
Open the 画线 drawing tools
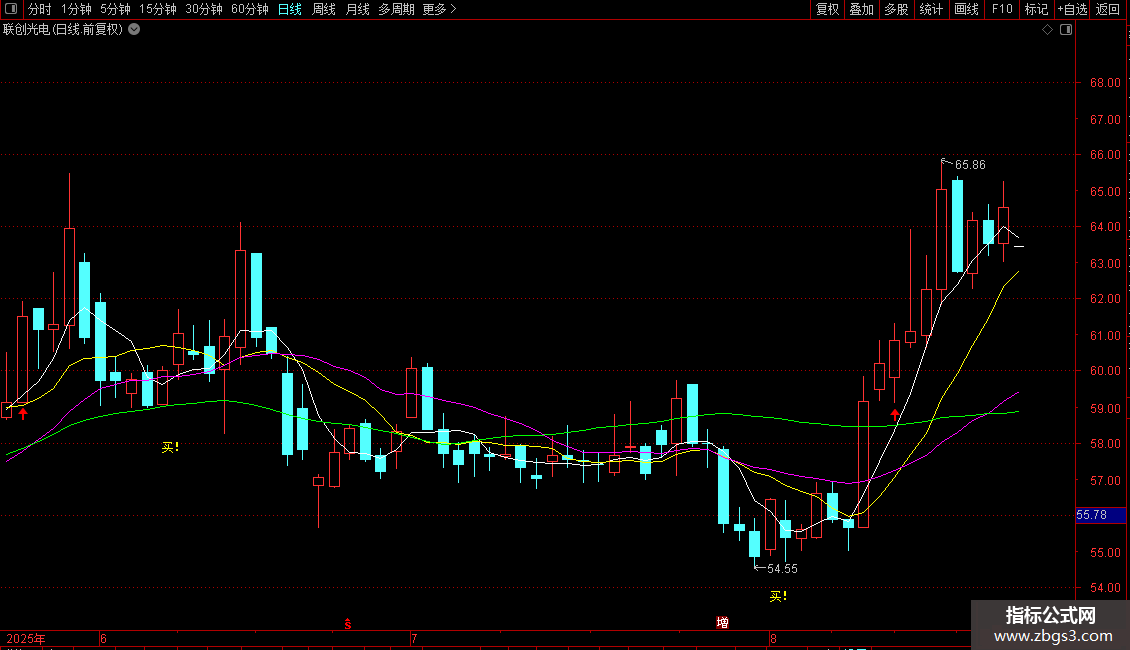tap(966, 9)
